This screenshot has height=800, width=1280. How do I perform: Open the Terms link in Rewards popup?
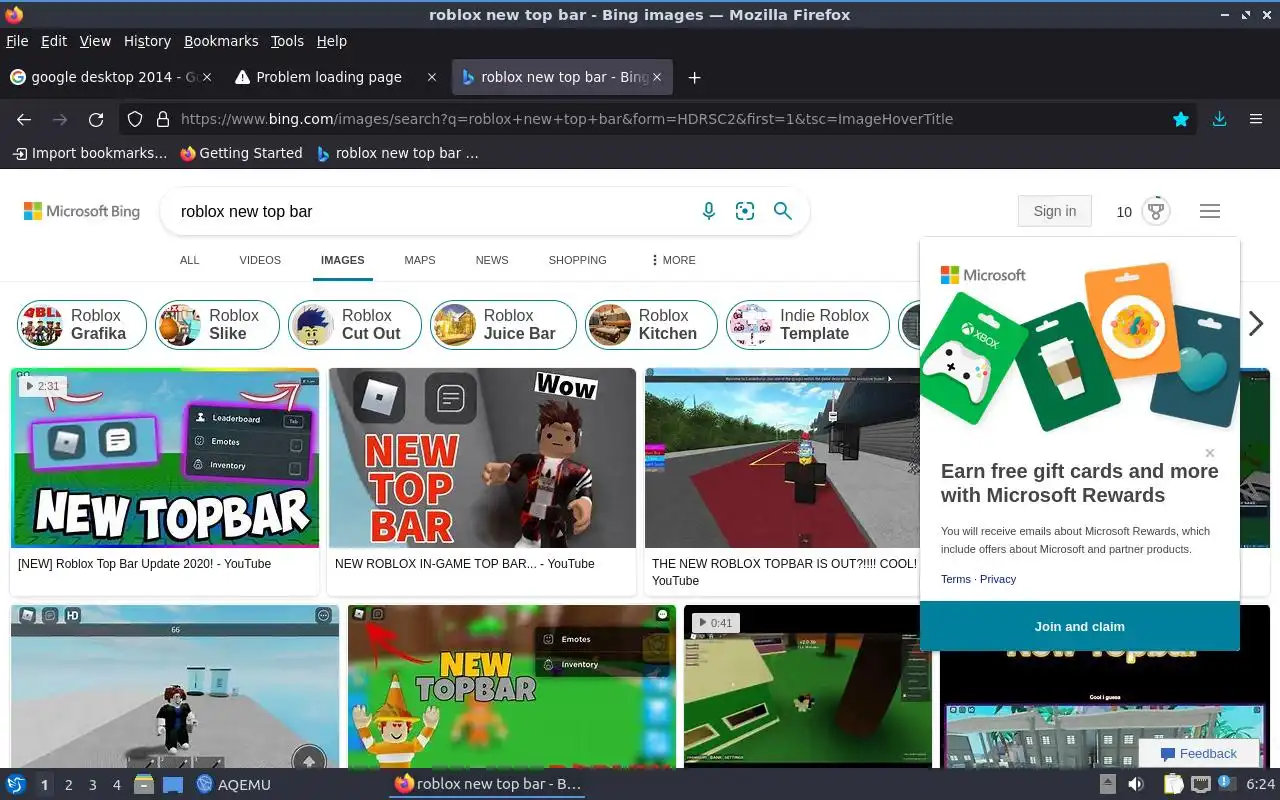point(956,579)
